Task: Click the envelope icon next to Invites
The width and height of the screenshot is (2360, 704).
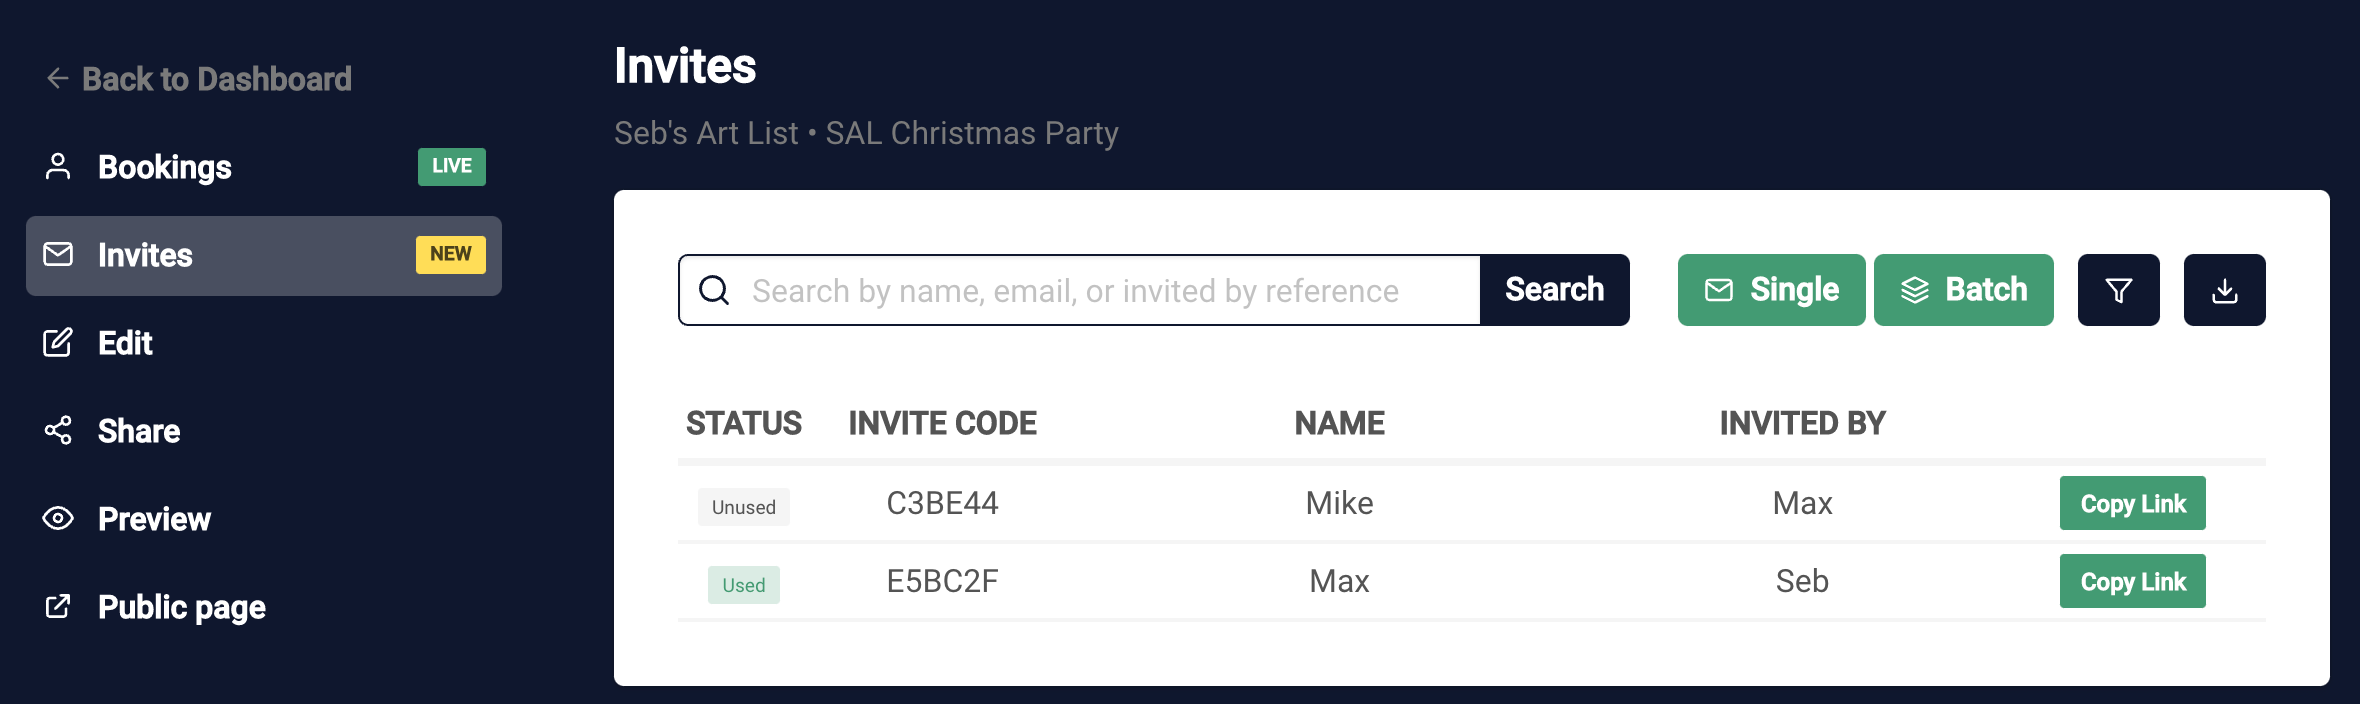Action: pos(58,255)
